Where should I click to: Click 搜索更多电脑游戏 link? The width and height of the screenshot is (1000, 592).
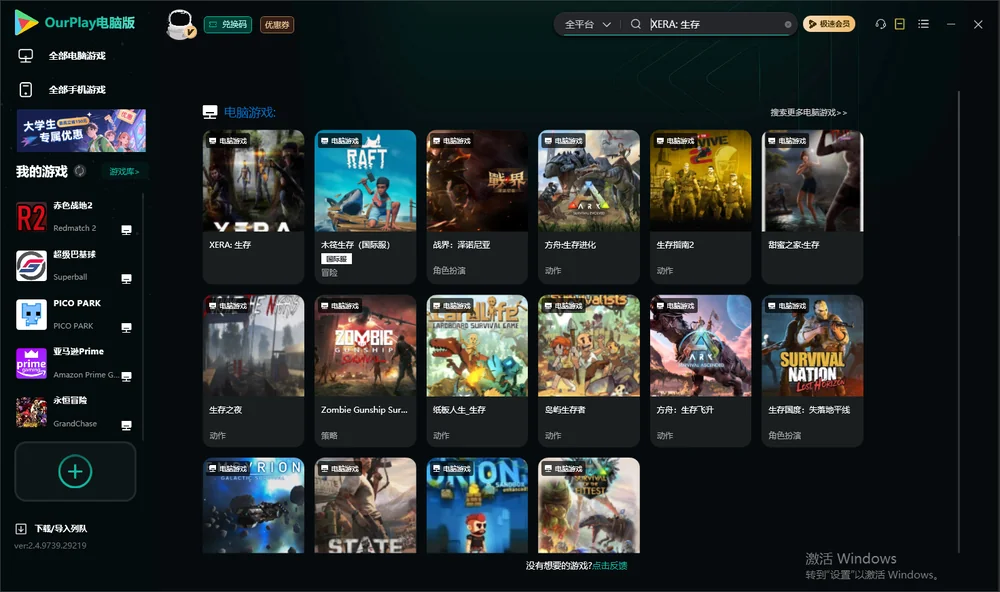coord(809,113)
